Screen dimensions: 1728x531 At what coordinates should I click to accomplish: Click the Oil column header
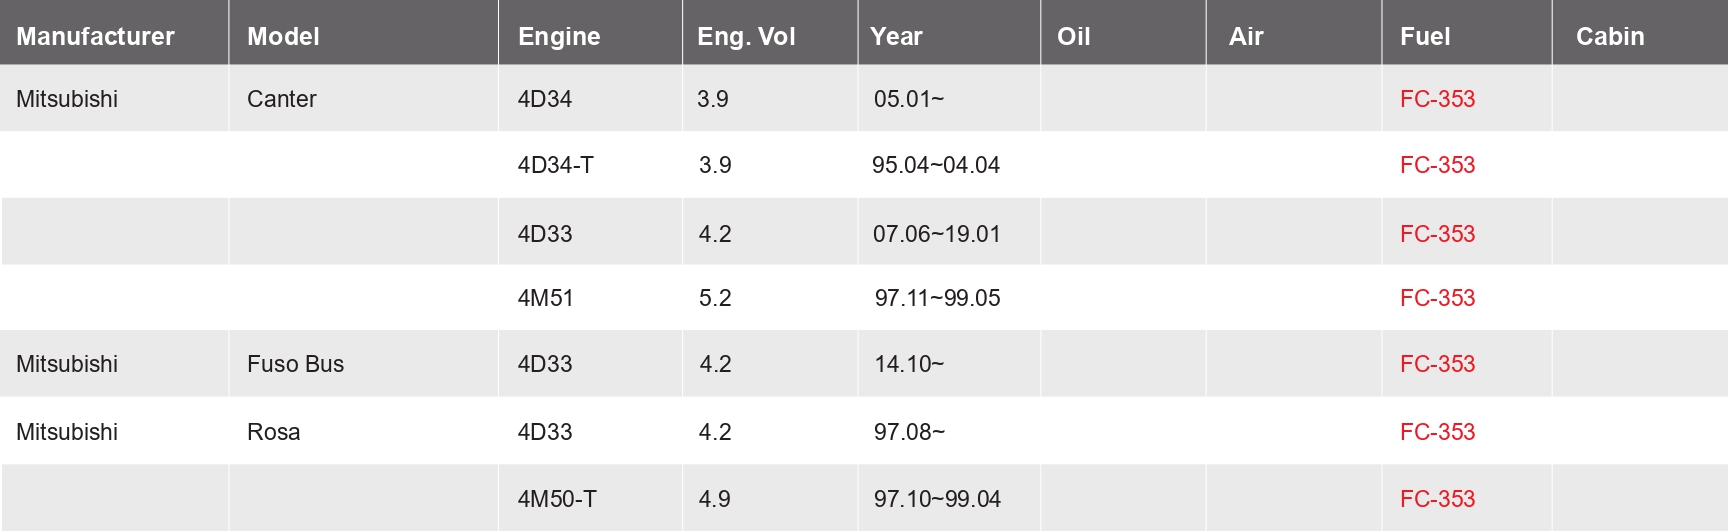click(x=1073, y=37)
